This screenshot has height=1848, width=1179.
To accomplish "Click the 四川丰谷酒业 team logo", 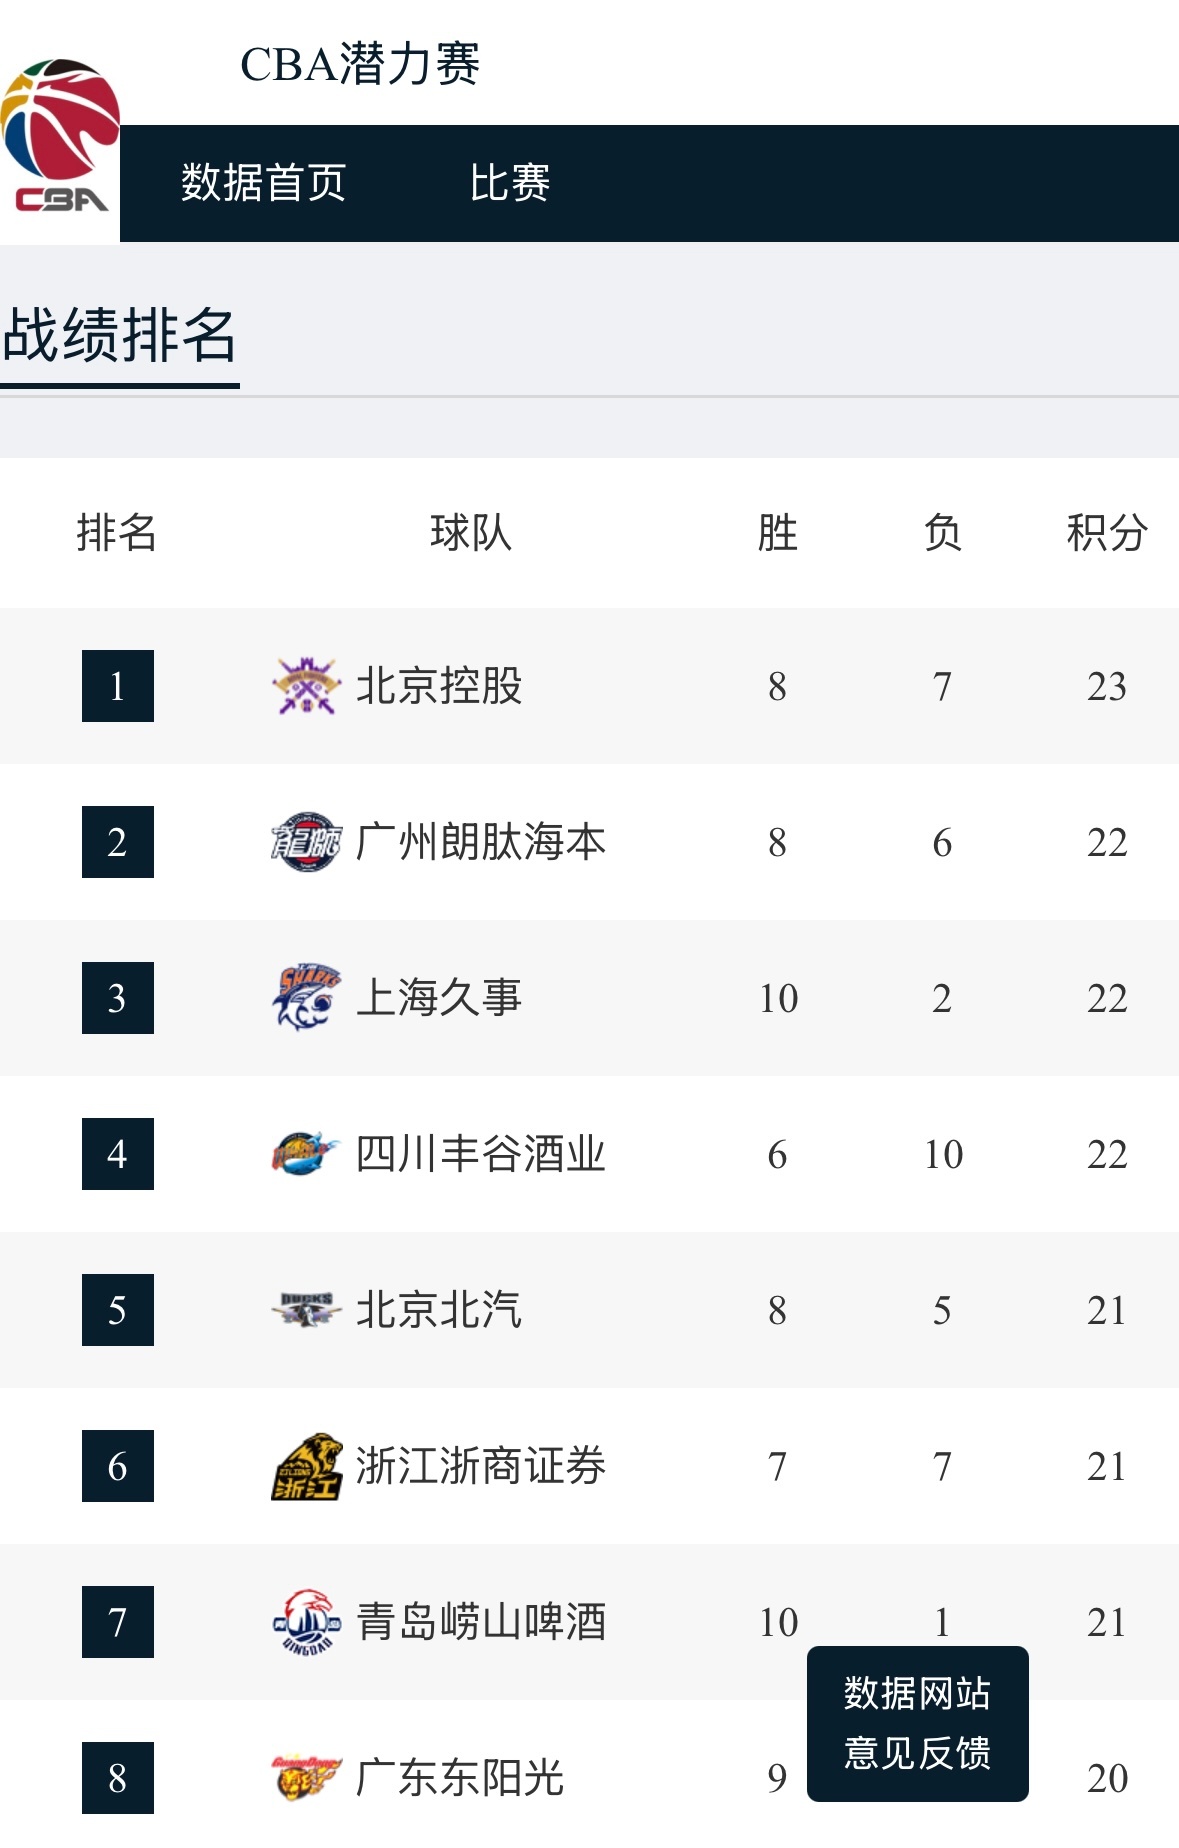I will 306,1154.
